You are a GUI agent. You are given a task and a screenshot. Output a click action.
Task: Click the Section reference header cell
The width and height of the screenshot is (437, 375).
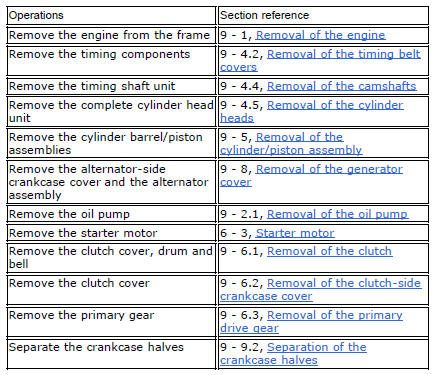click(x=323, y=16)
